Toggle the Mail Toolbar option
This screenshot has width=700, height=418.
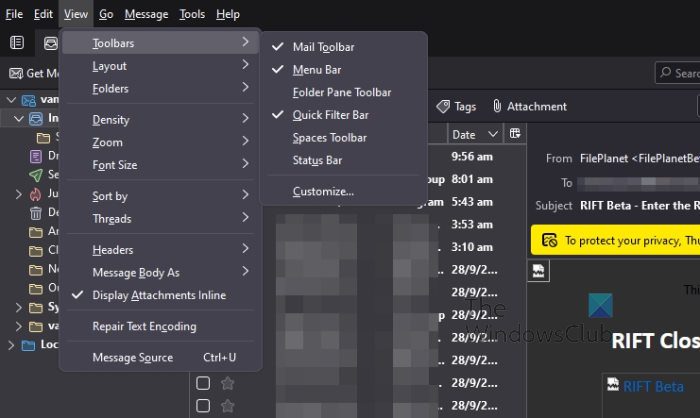click(x=344, y=47)
